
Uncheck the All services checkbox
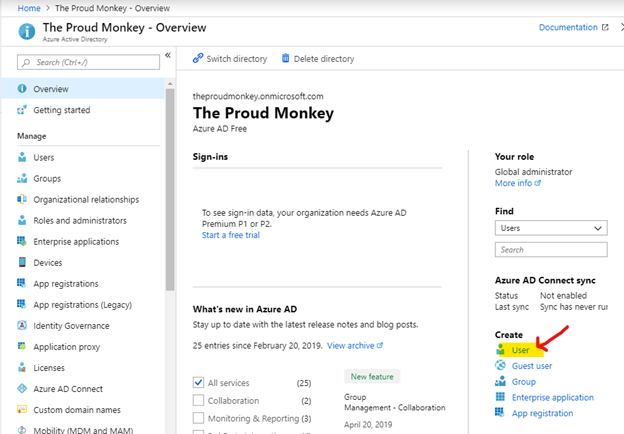pos(198,382)
